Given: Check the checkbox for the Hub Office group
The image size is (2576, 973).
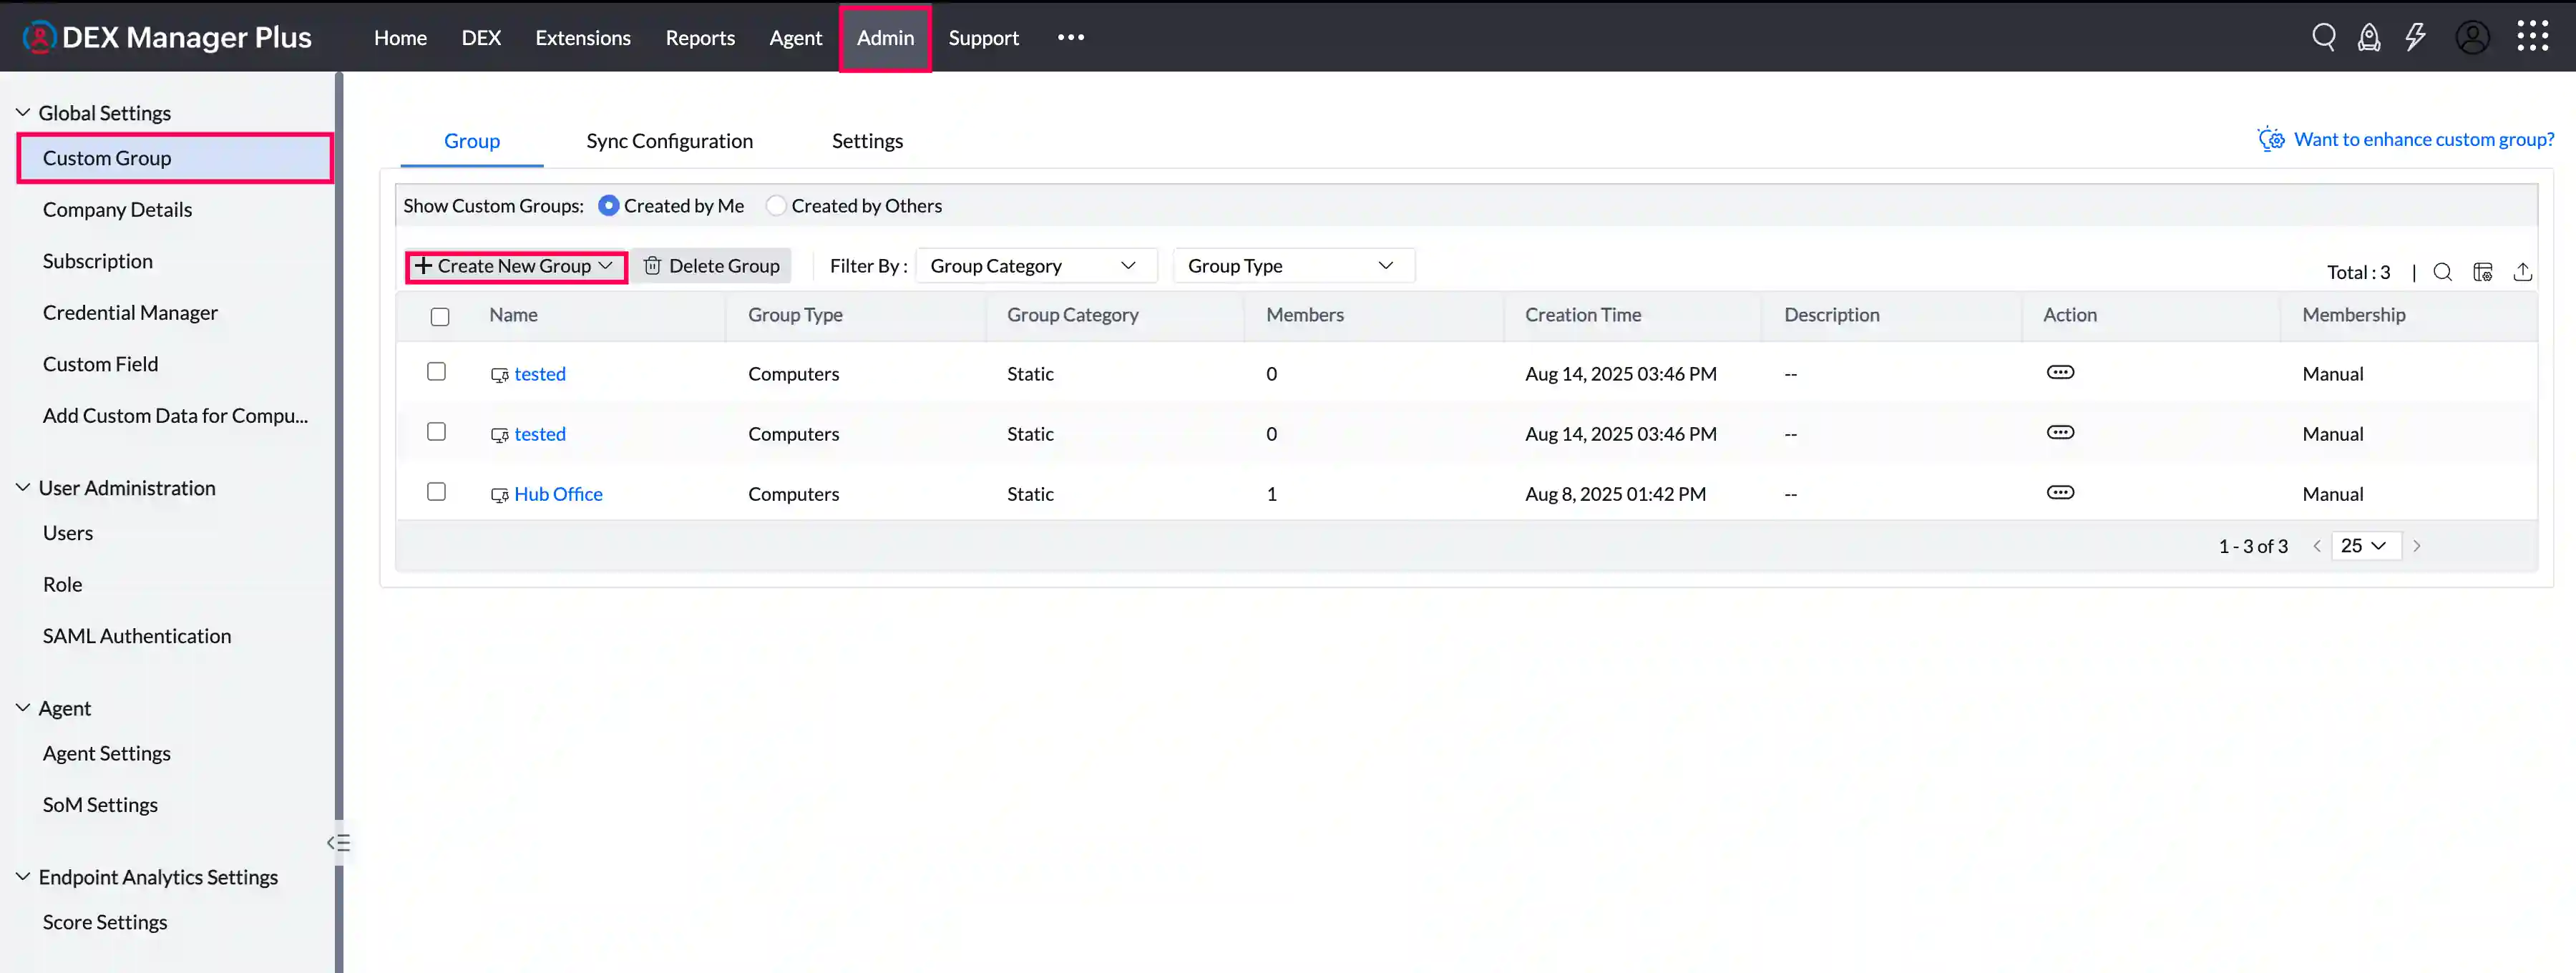Looking at the screenshot, I should (x=436, y=492).
